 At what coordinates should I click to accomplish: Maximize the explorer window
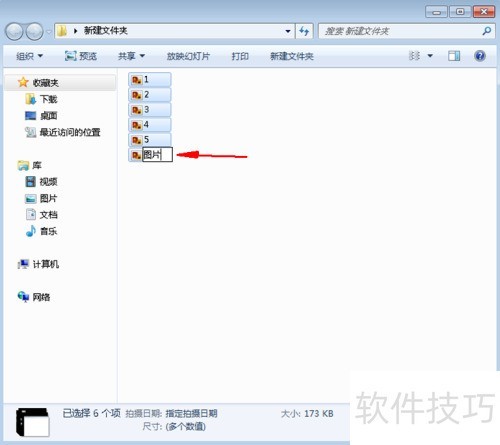[460, 12]
